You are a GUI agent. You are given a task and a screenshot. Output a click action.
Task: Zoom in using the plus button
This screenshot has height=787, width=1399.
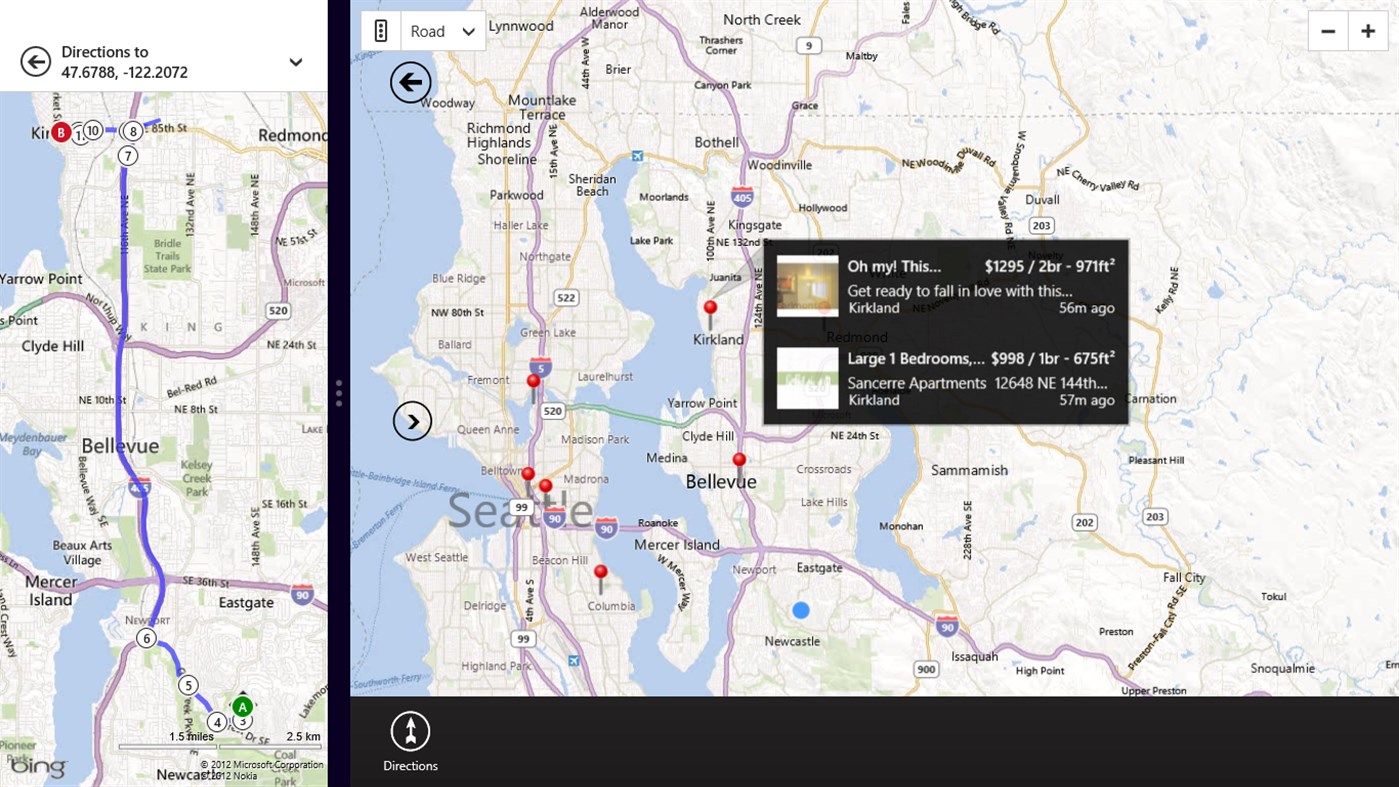(1367, 30)
